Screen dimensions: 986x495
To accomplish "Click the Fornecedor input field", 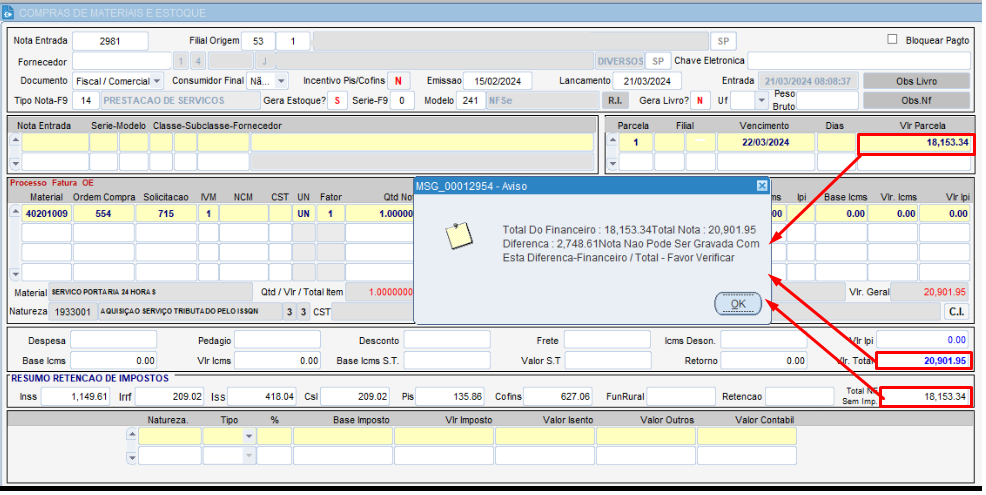I will point(122,61).
